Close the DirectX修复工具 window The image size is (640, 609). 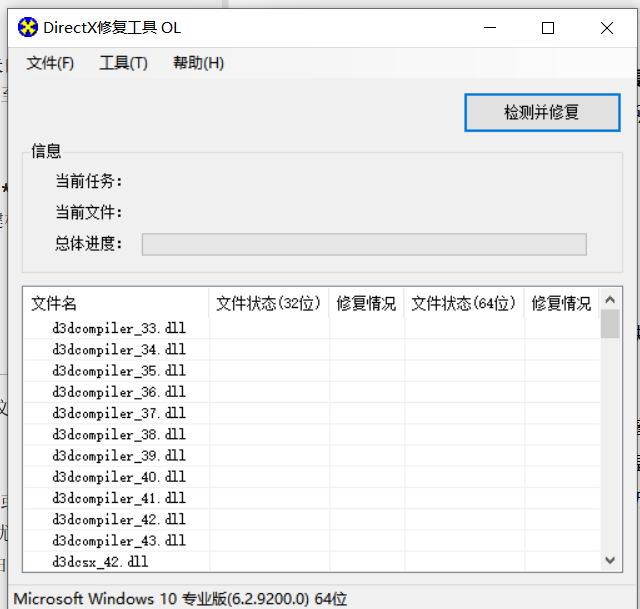[607, 28]
